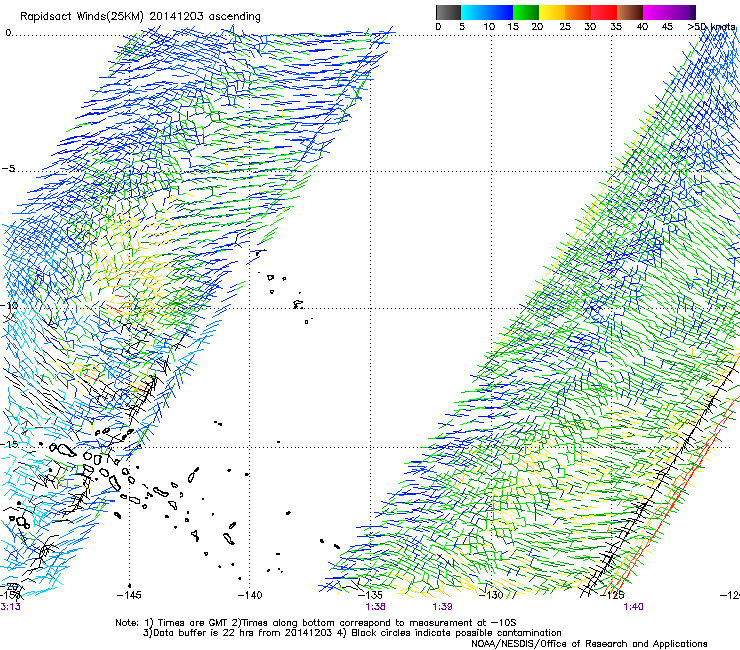Image resolution: width=740 pixels, height=650 pixels.
Task: Click the NOAA/NESDIS credit text
Action: tap(589, 644)
